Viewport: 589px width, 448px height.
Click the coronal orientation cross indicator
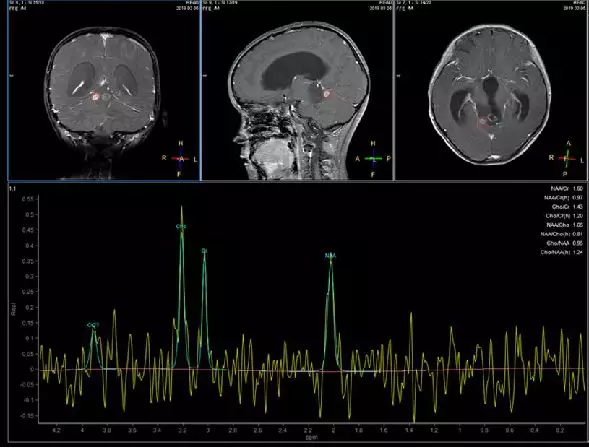pos(181,159)
